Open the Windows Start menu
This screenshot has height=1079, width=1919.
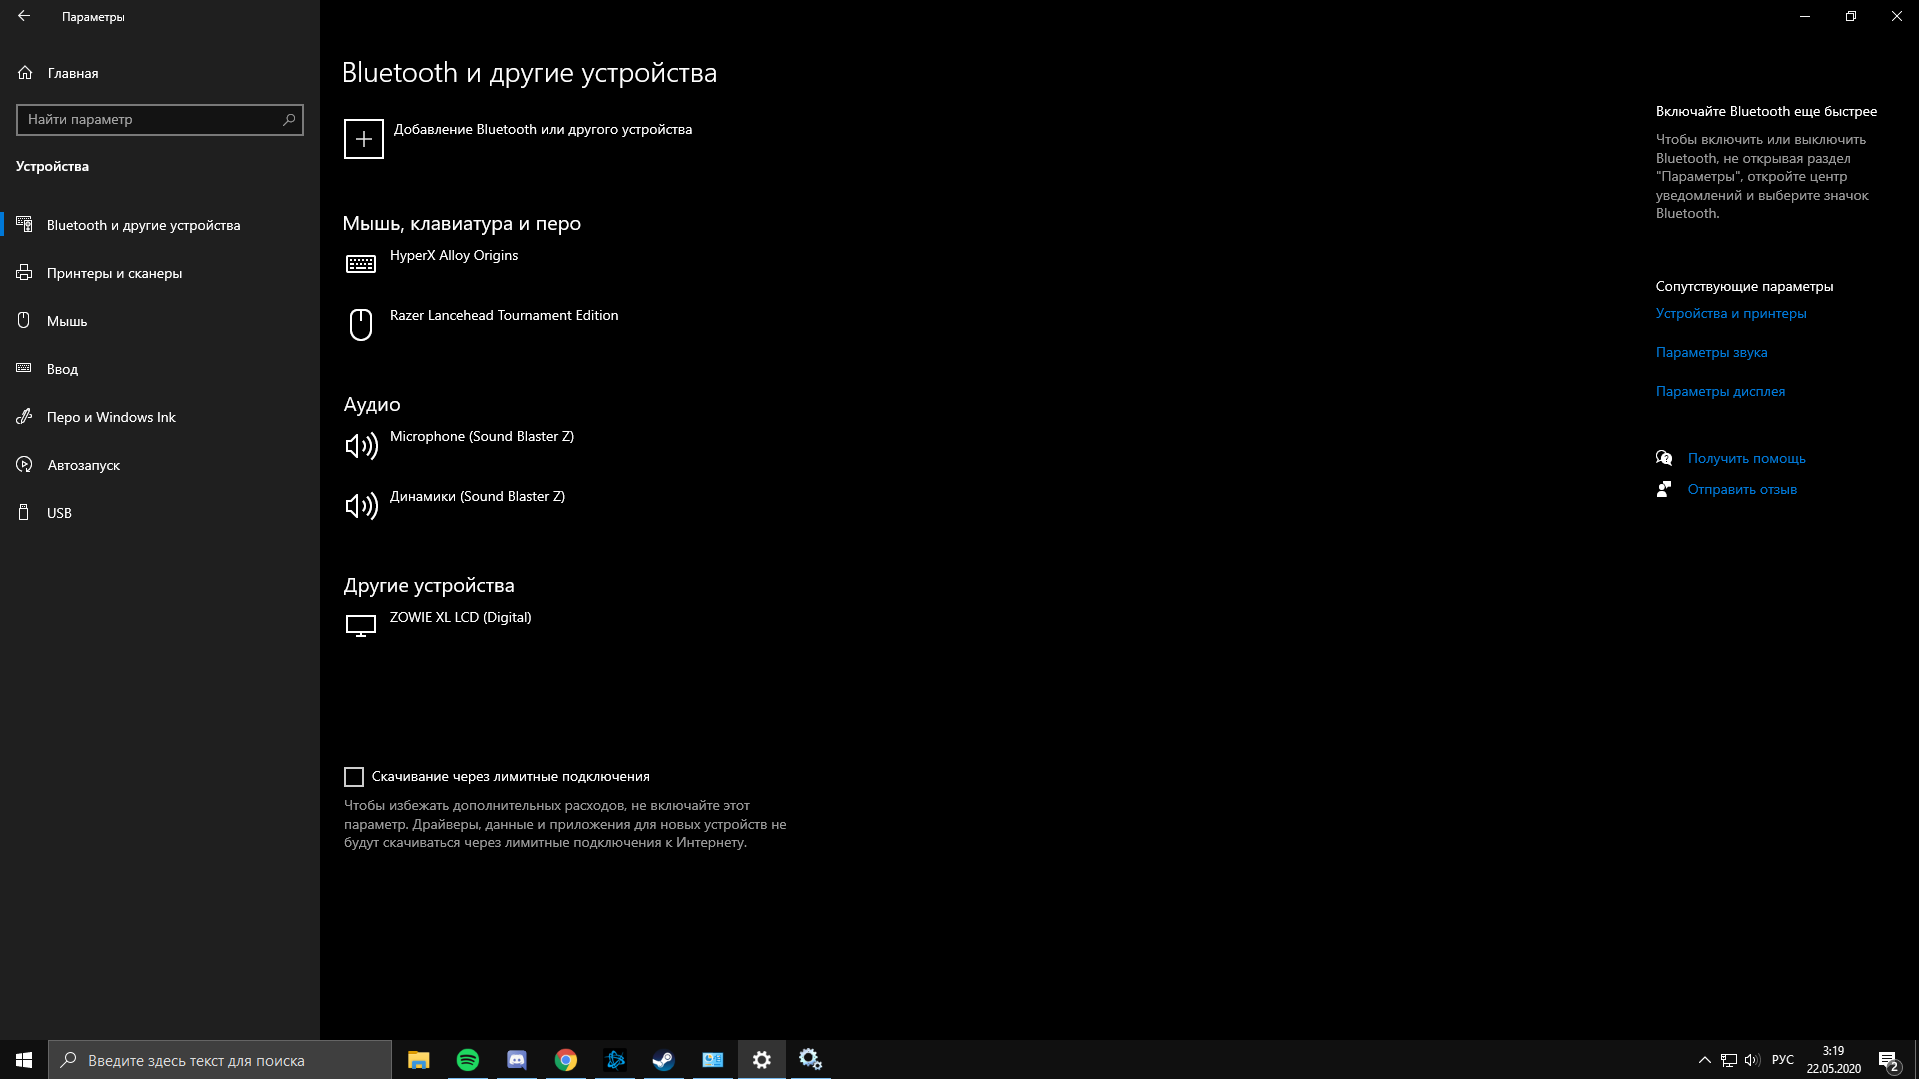tap(24, 1060)
